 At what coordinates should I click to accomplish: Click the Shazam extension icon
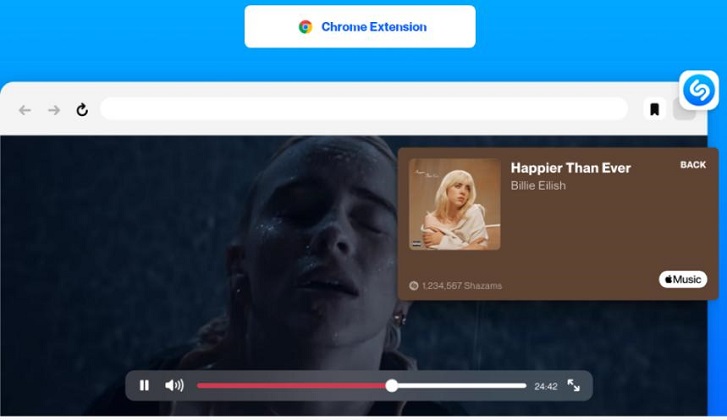point(699,90)
